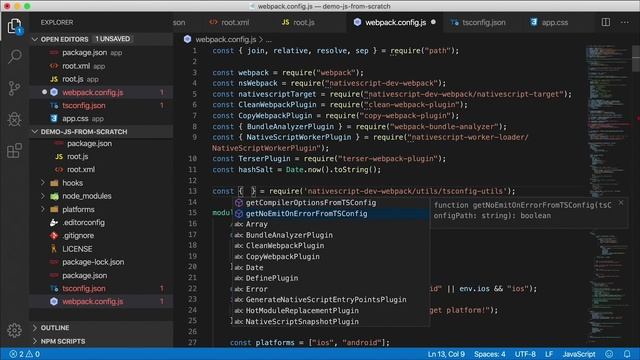Click the method icon beside getCompilerOptionsFromTSConfig
This screenshot has height=360, width=640.
pos(239,202)
